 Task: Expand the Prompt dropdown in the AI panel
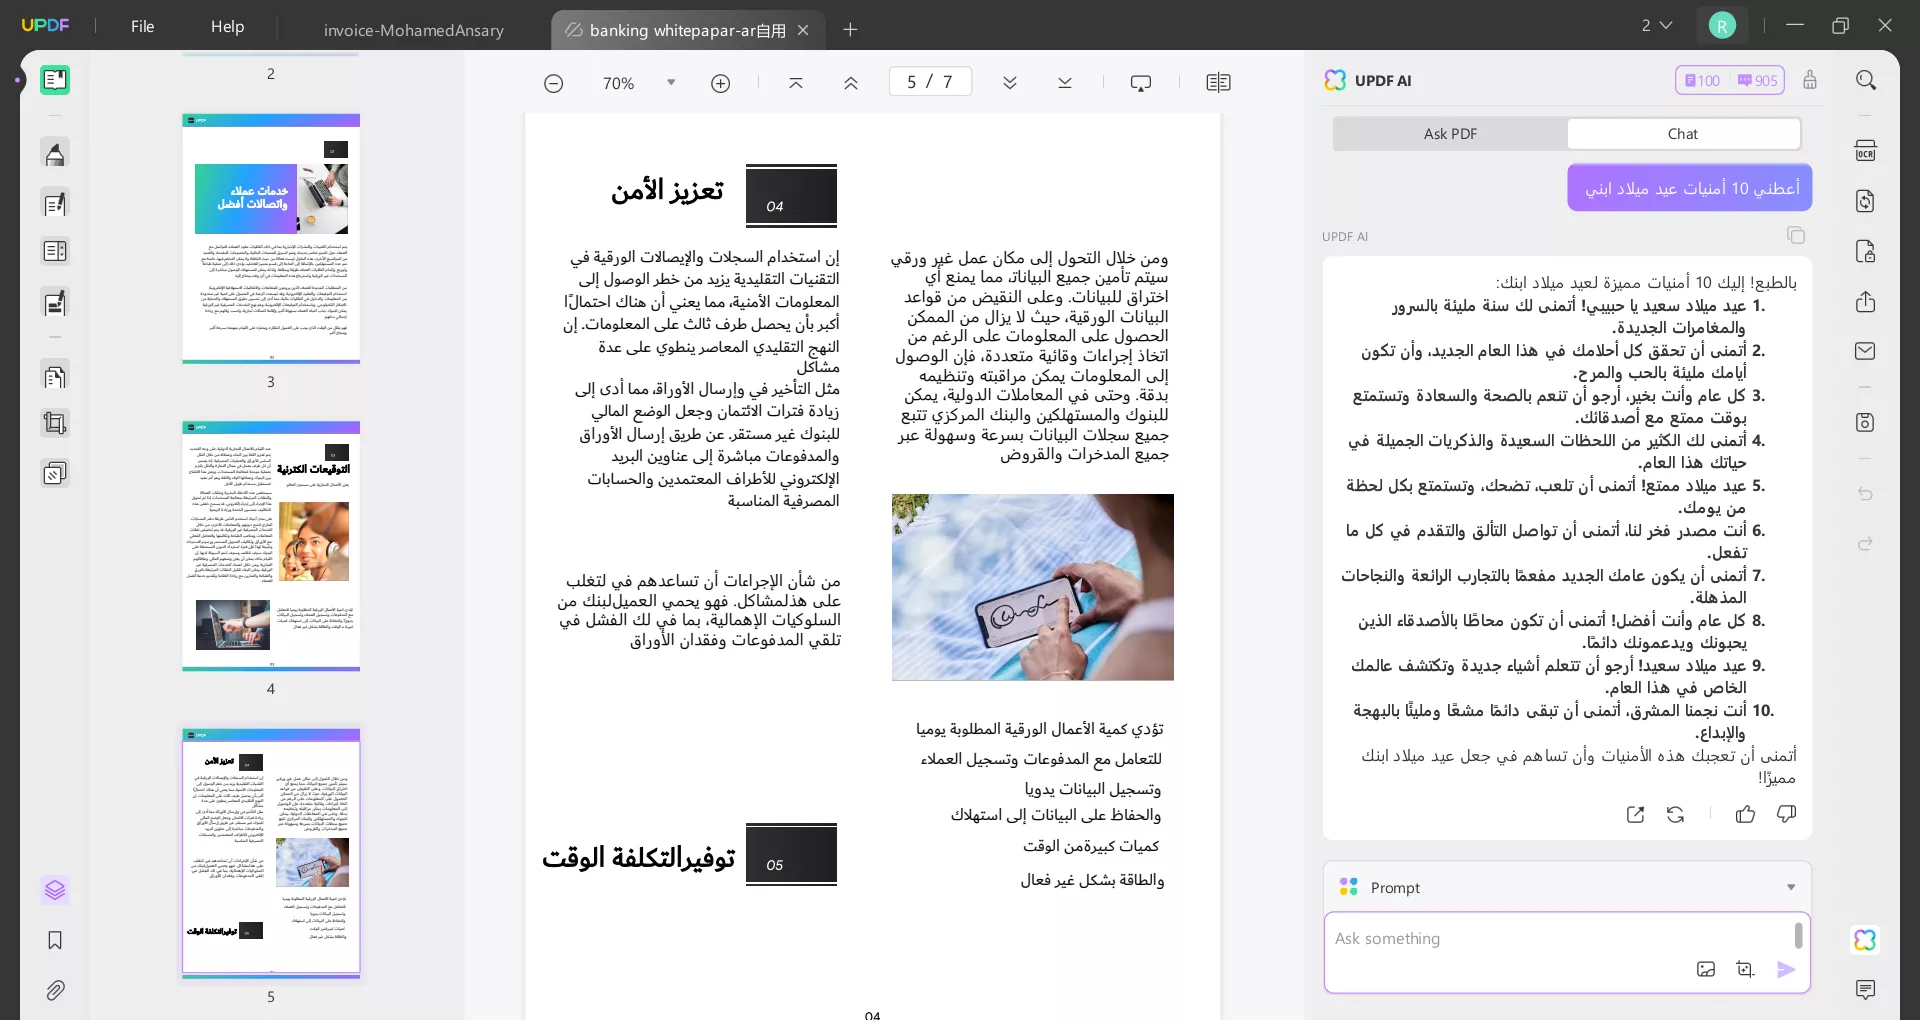pos(1790,887)
